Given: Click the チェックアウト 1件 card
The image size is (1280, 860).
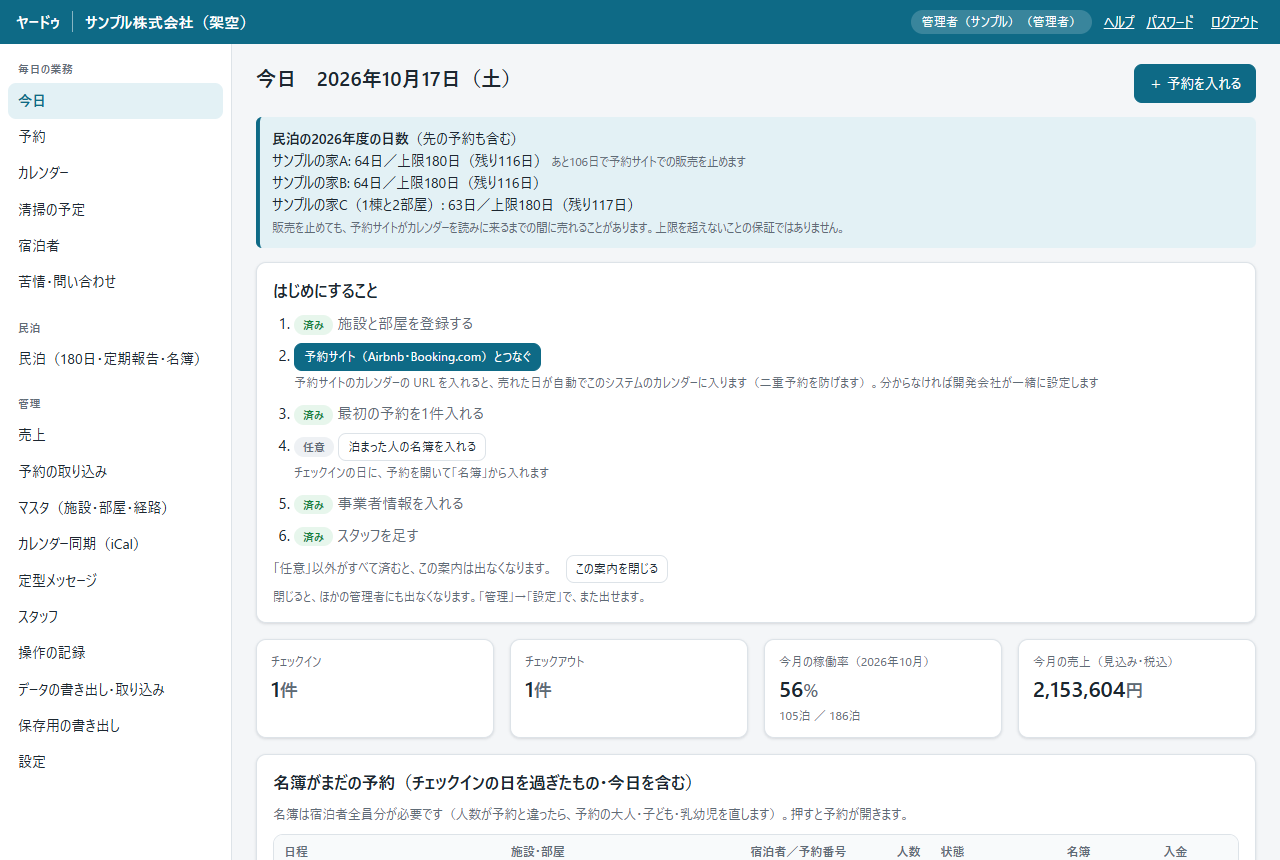Looking at the screenshot, I should click(x=629, y=689).
